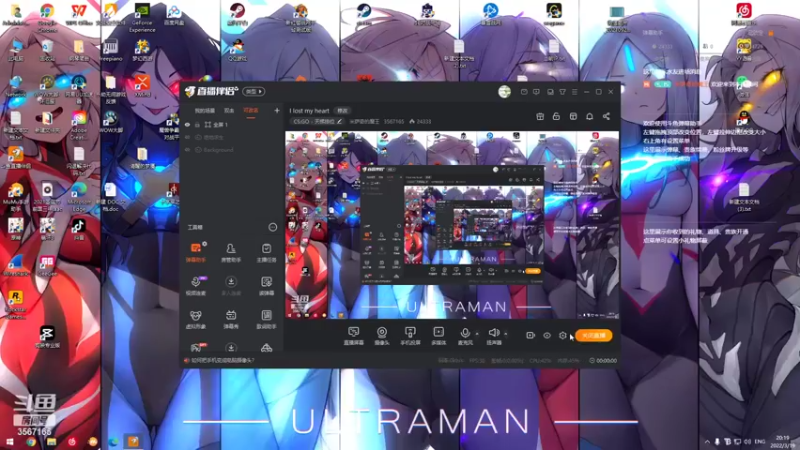Open WPS Office desktop shortcut
800x450 pixels.
coord(78,15)
